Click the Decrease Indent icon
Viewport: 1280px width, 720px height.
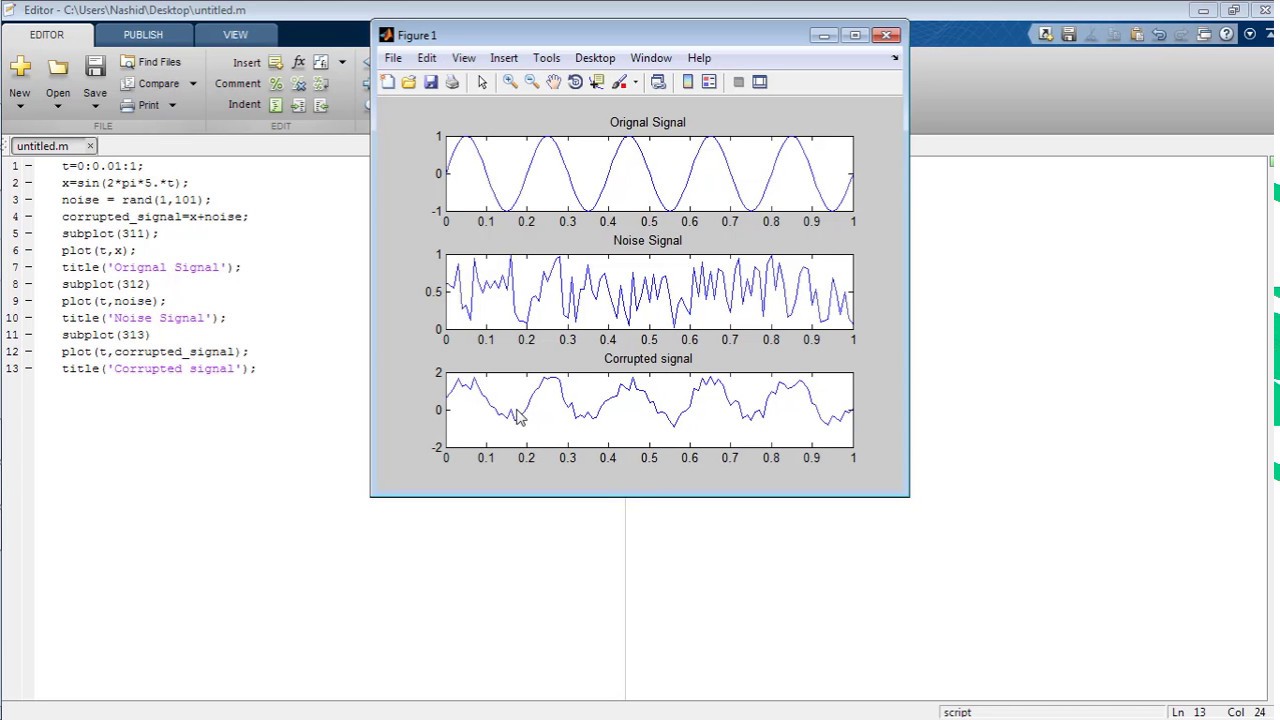(x=321, y=105)
